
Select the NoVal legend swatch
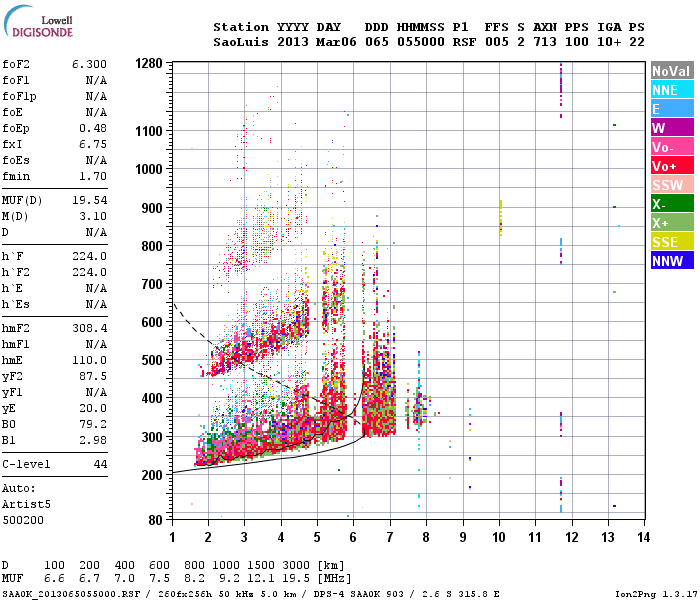[672, 71]
